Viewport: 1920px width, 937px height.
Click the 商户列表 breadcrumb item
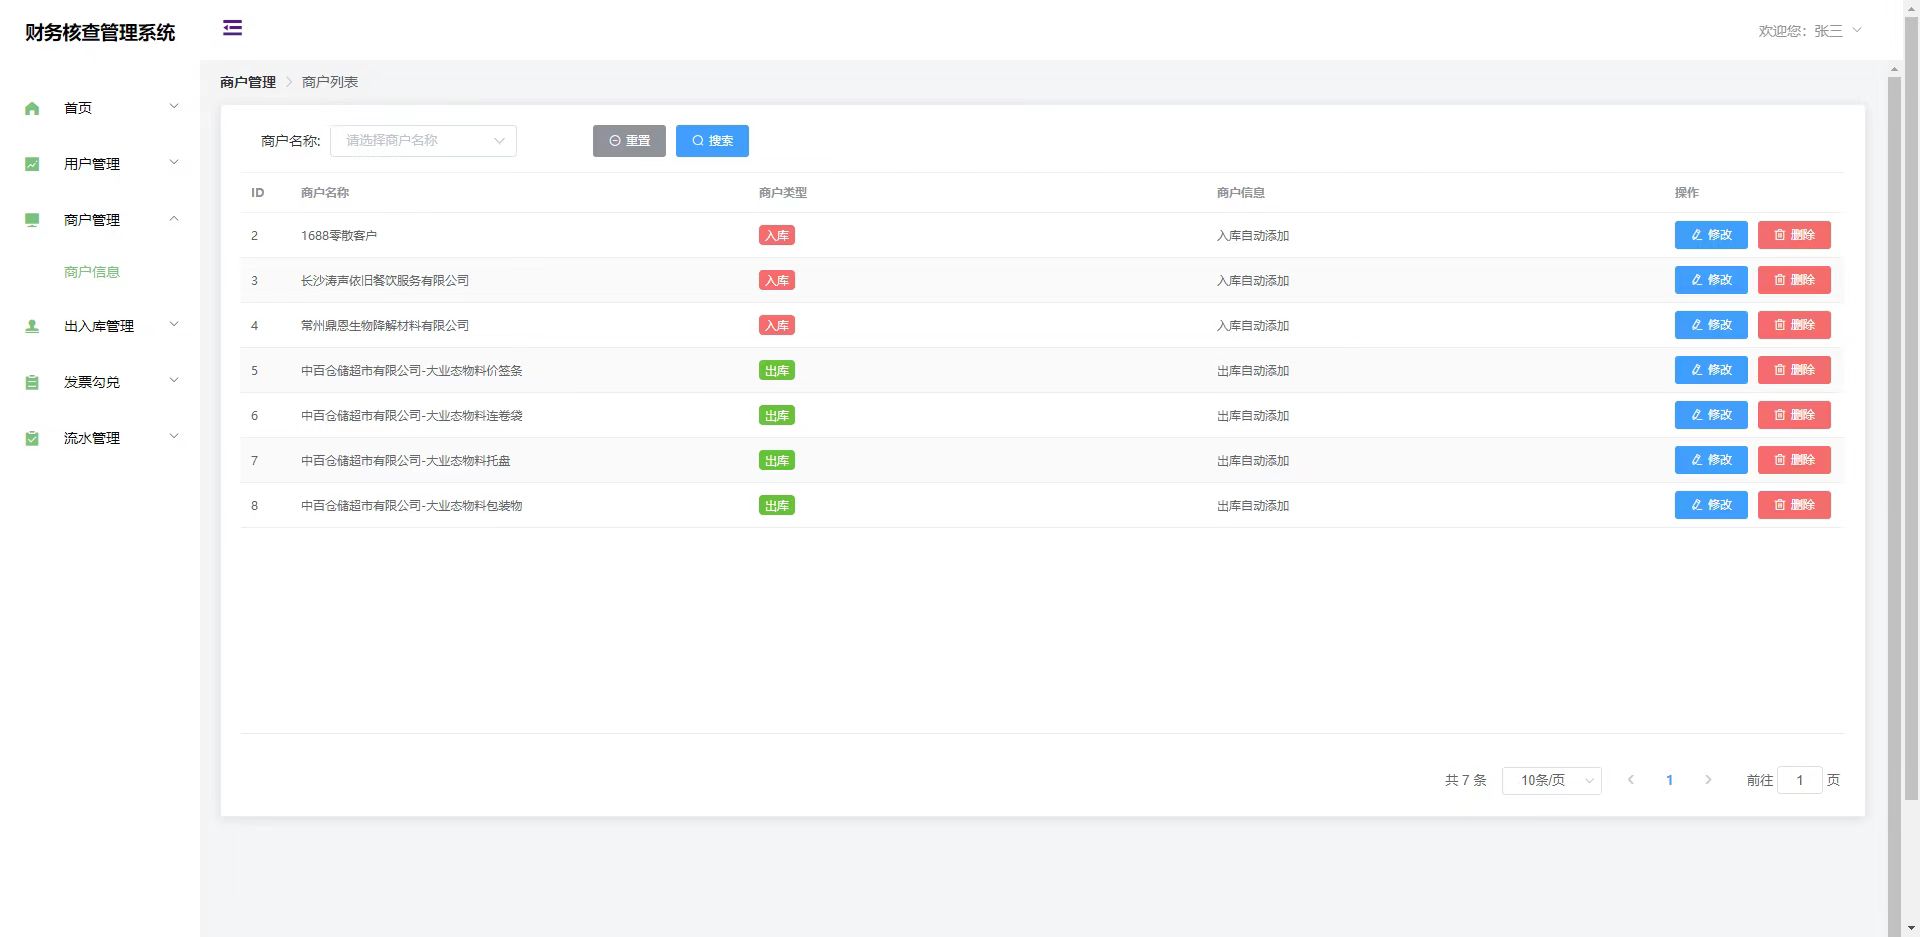point(330,82)
